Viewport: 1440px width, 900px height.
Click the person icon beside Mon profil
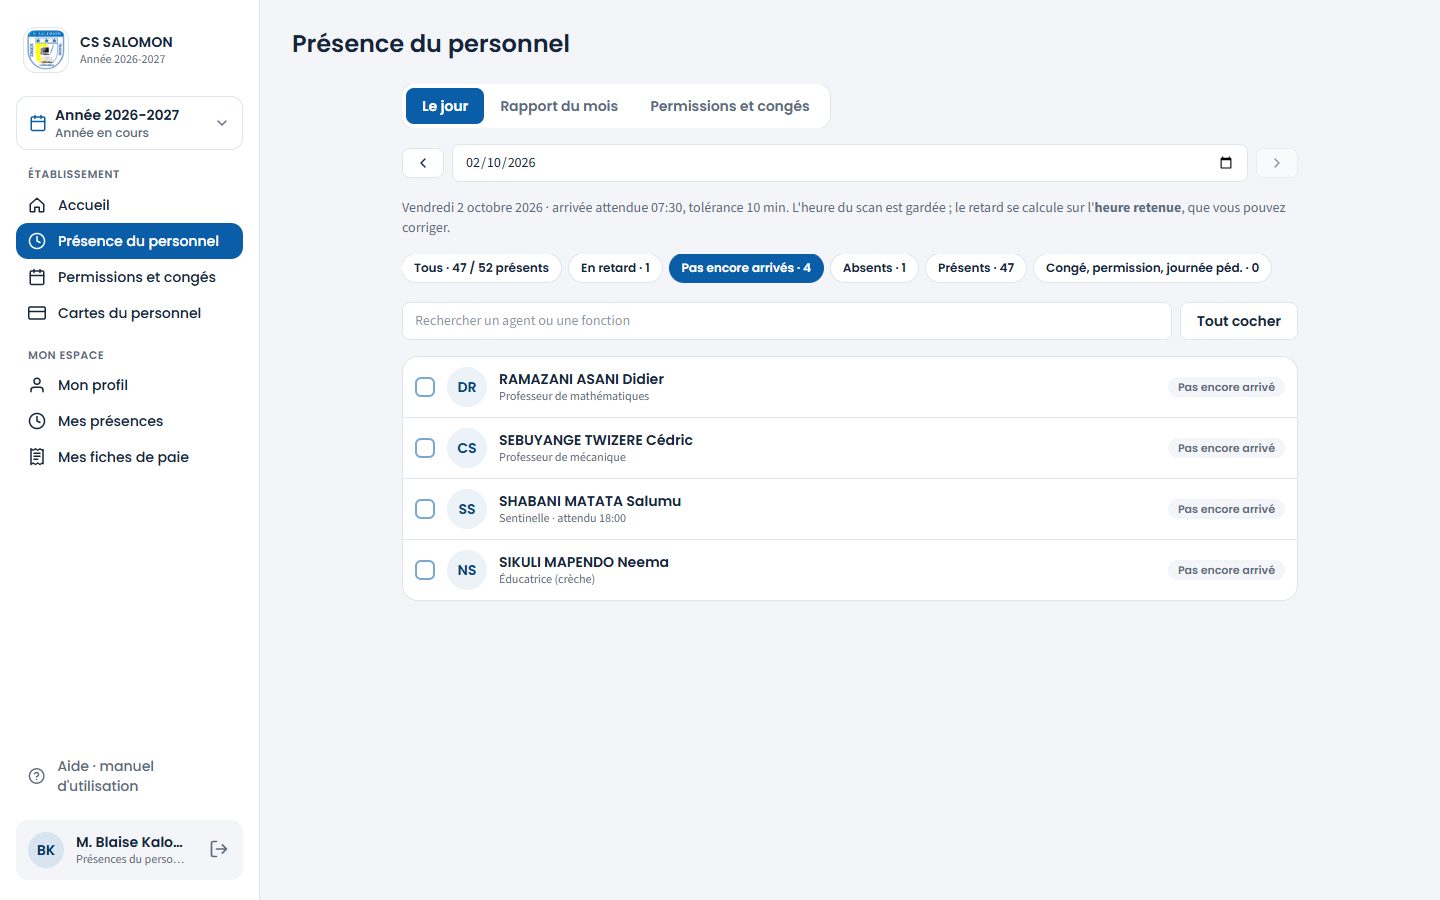click(x=37, y=385)
